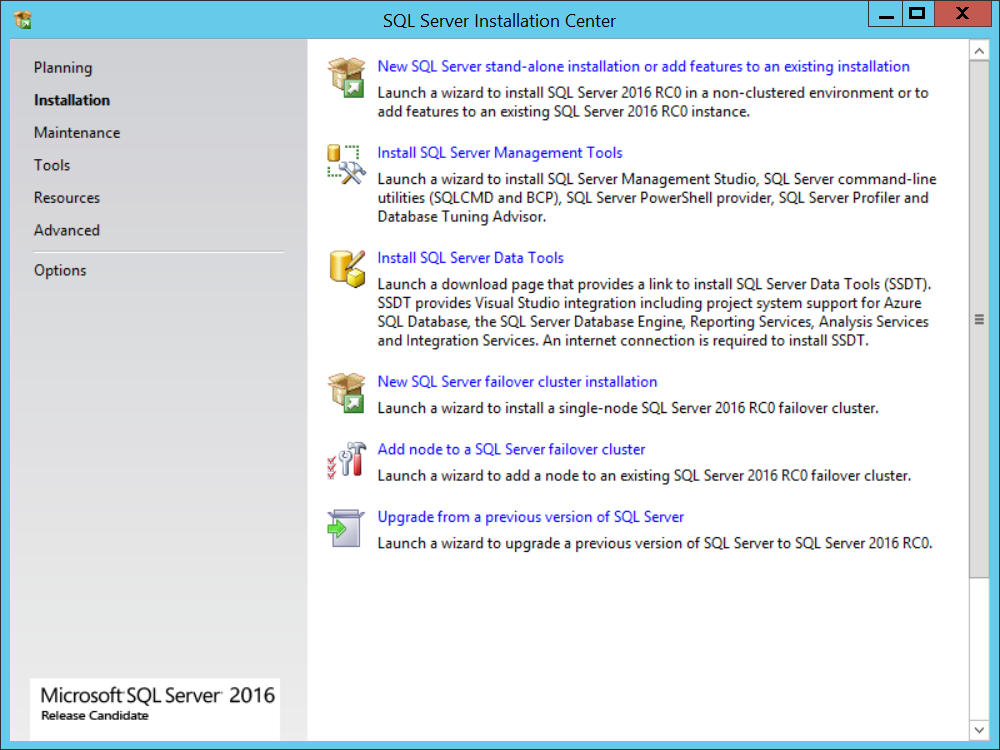This screenshot has height=750, width=1000.
Task: Select the Management Tools hammer-and-wrench icon
Action: [x=347, y=163]
